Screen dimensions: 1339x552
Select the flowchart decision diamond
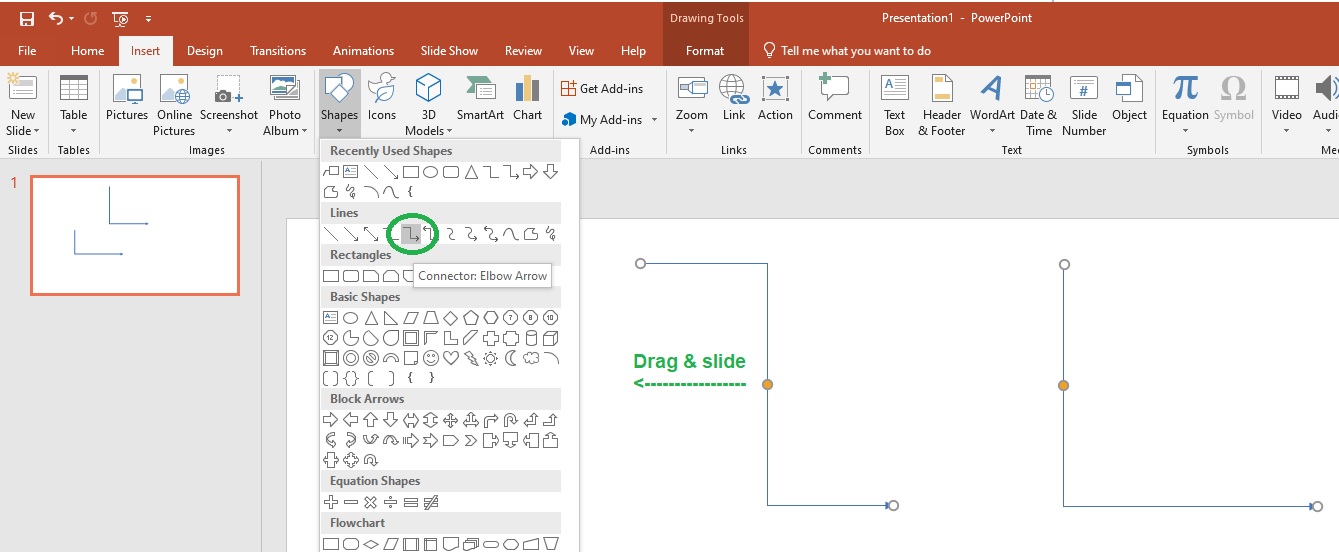pyautogui.click(x=371, y=544)
